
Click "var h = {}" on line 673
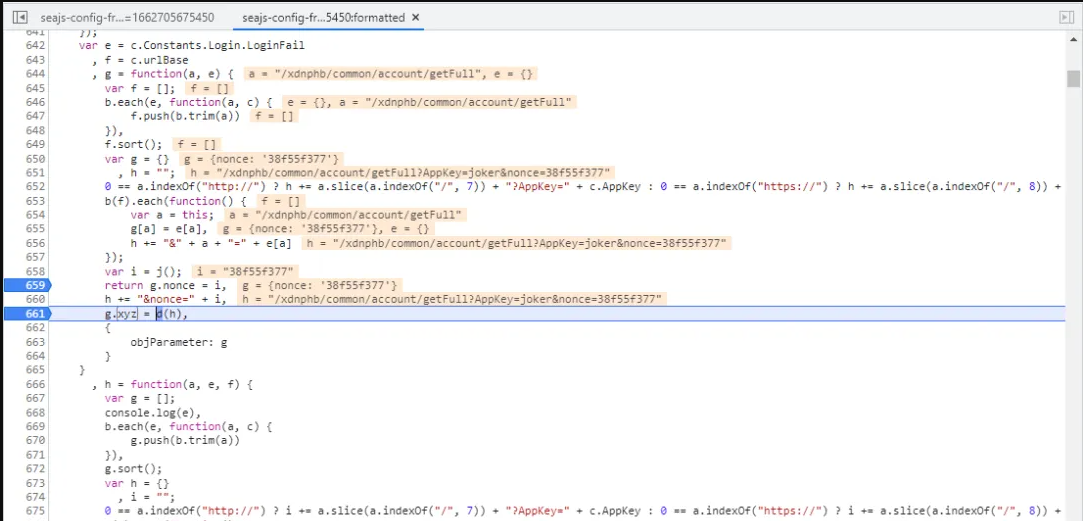137,483
